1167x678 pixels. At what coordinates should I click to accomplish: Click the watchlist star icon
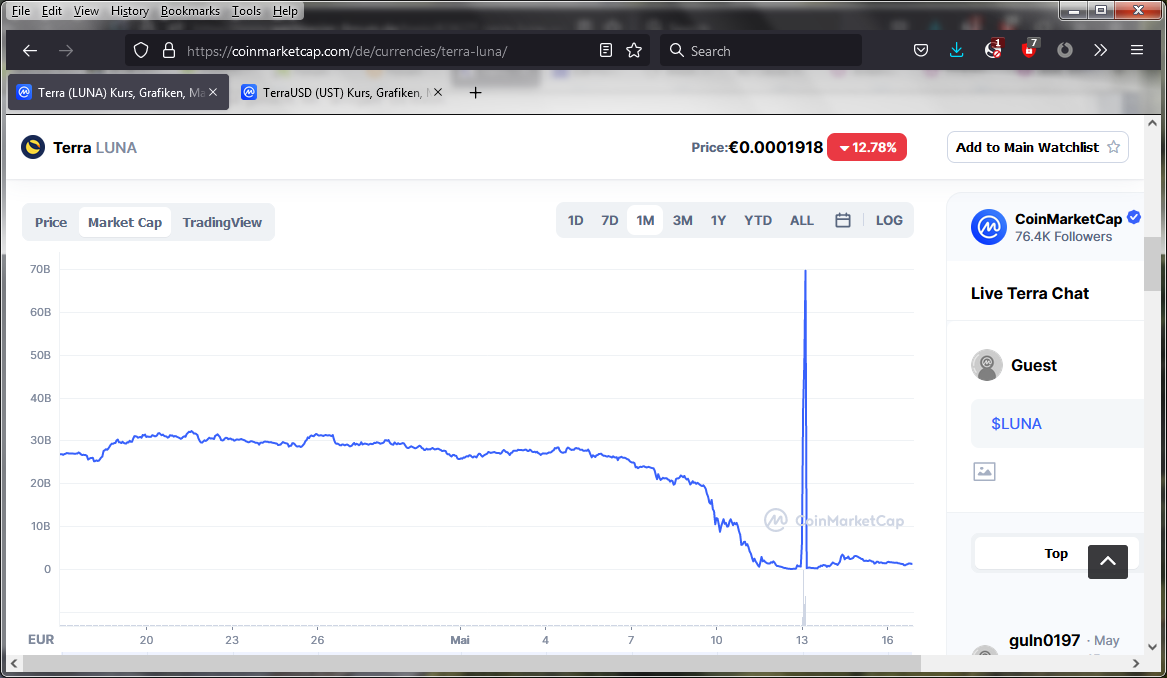tap(1113, 147)
